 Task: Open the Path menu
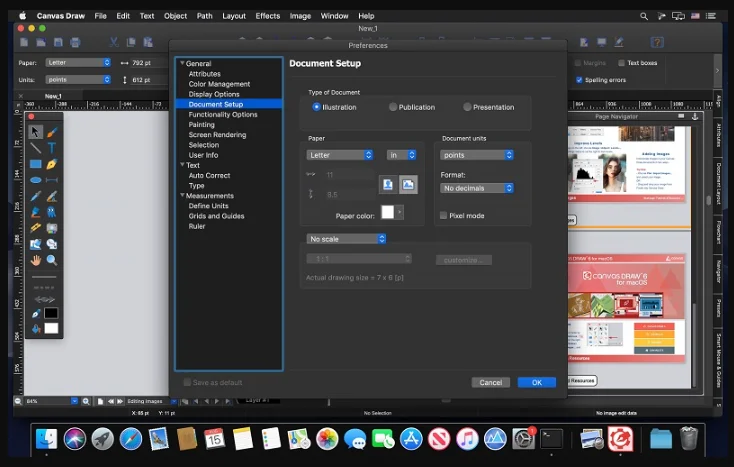(205, 16)
